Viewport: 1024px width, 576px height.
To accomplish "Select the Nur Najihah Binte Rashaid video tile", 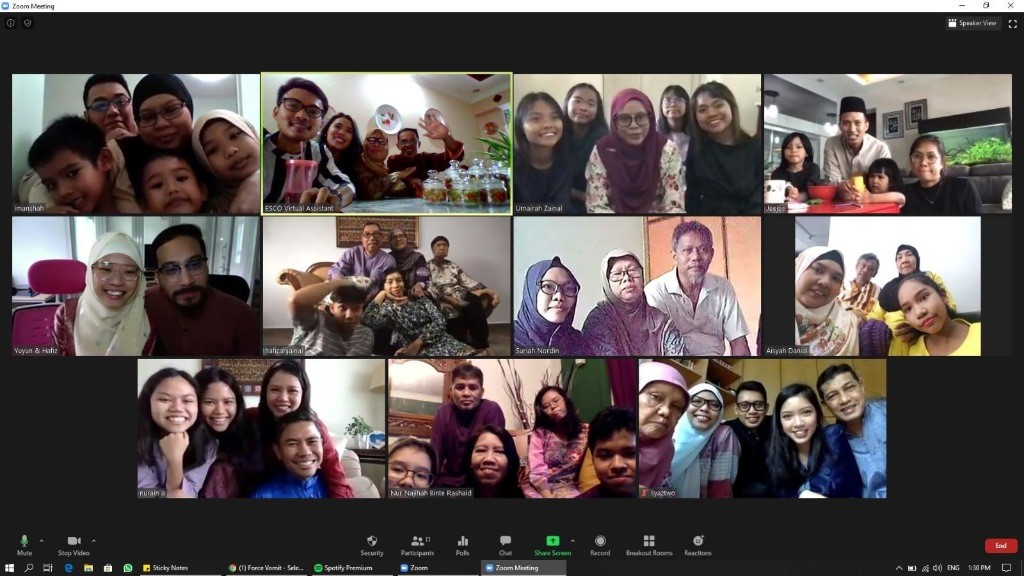I will click(512, 428).
